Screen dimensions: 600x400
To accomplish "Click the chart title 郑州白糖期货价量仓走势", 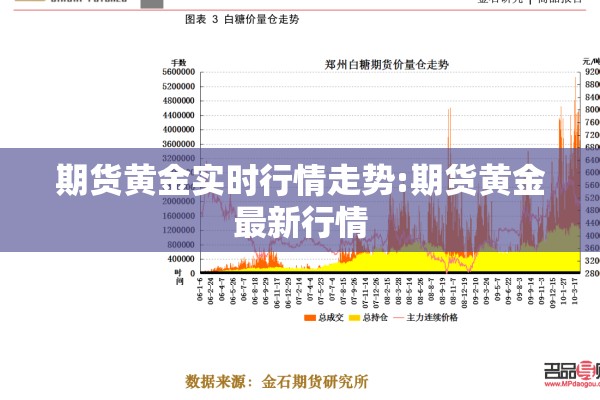I will 386,65.
